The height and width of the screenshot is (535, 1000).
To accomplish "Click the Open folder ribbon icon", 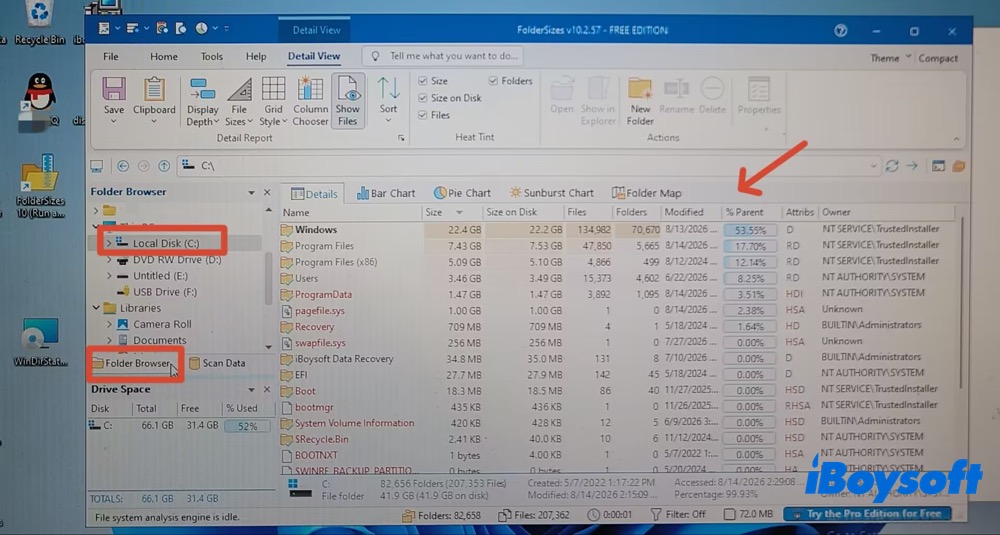I will 562,89.
